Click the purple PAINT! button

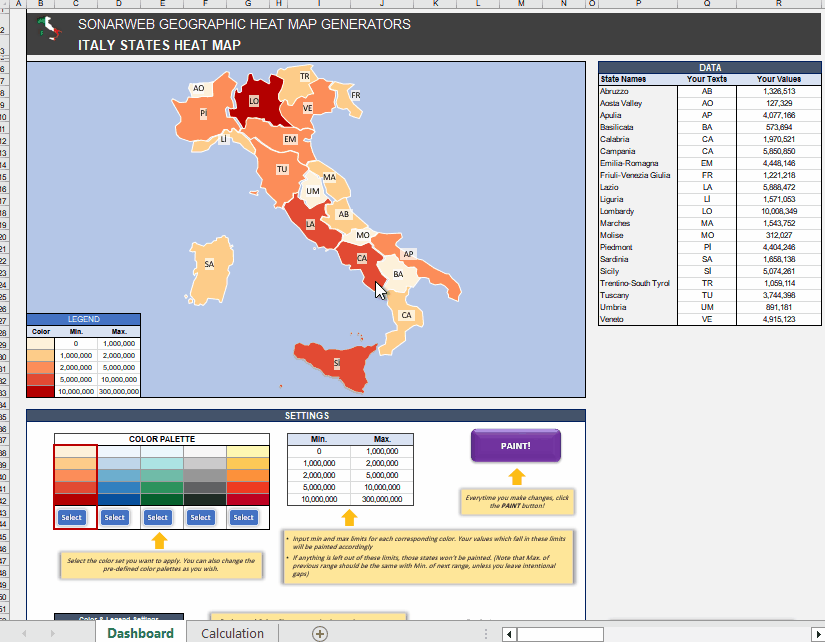(x=516, y=446)
